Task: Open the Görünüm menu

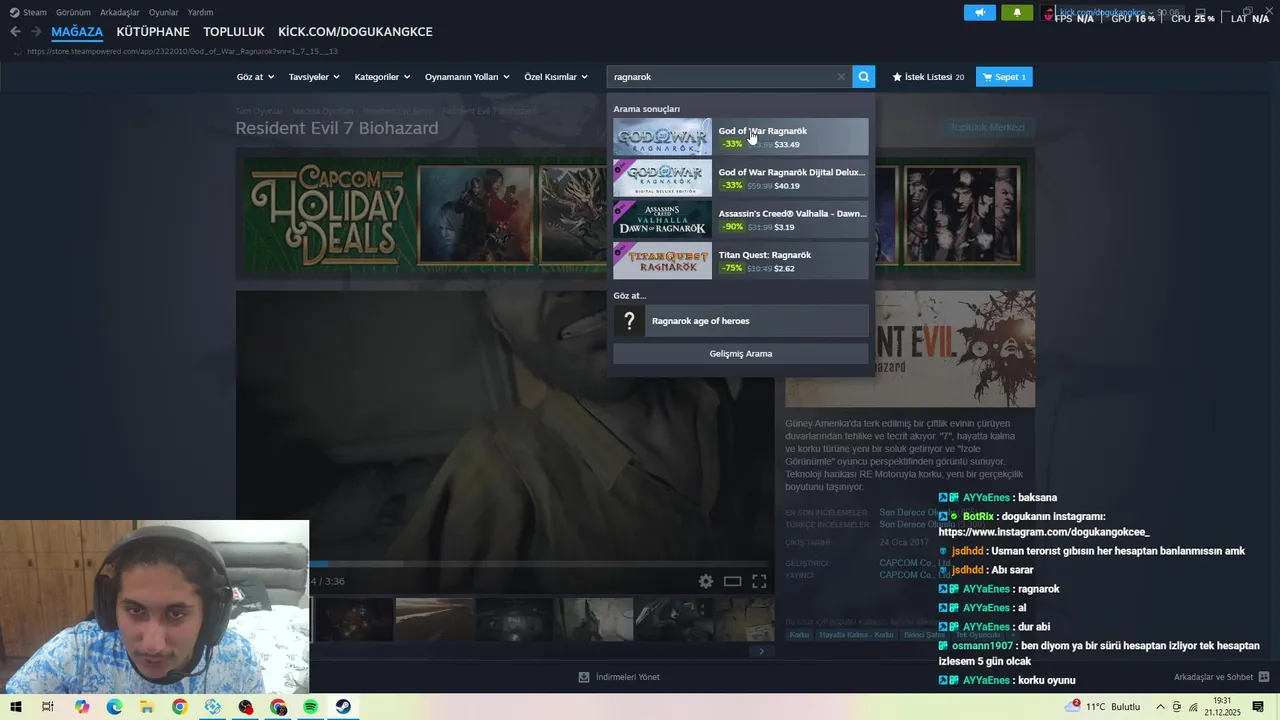Action: pos(73,12)
